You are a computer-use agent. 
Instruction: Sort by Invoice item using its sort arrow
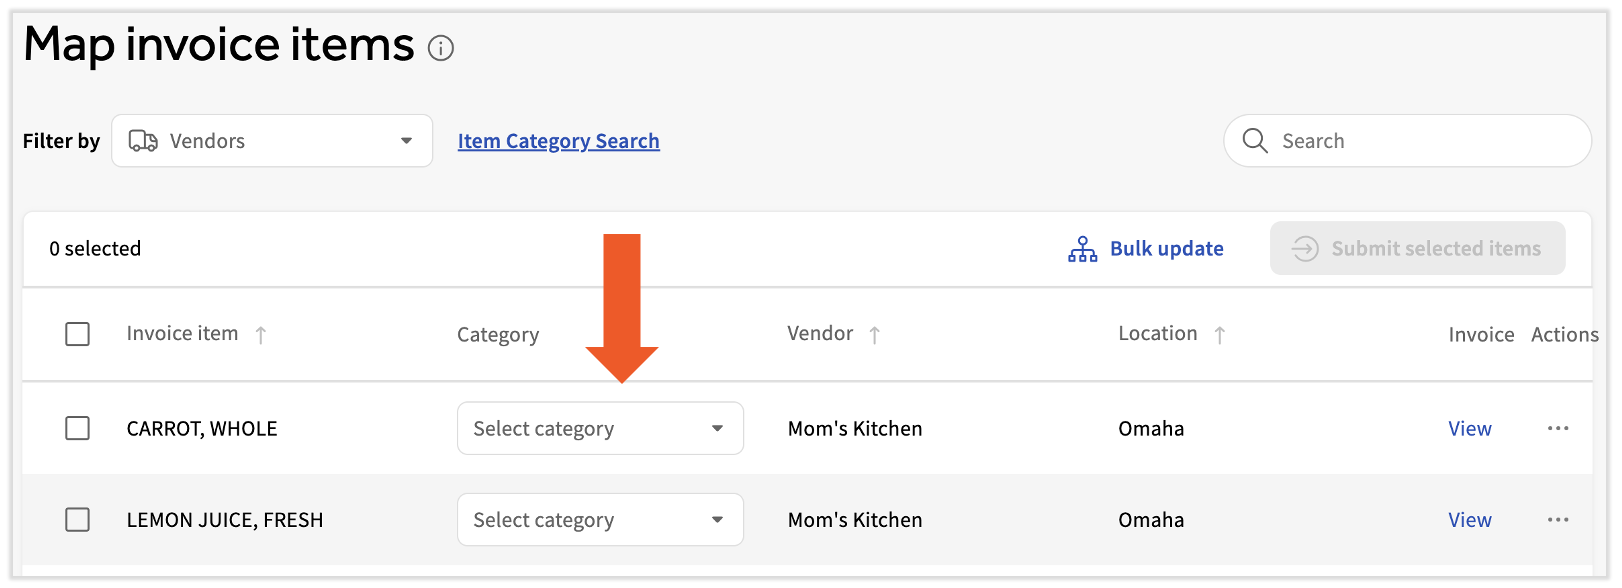pyautogui.click(x=261, y=334)
